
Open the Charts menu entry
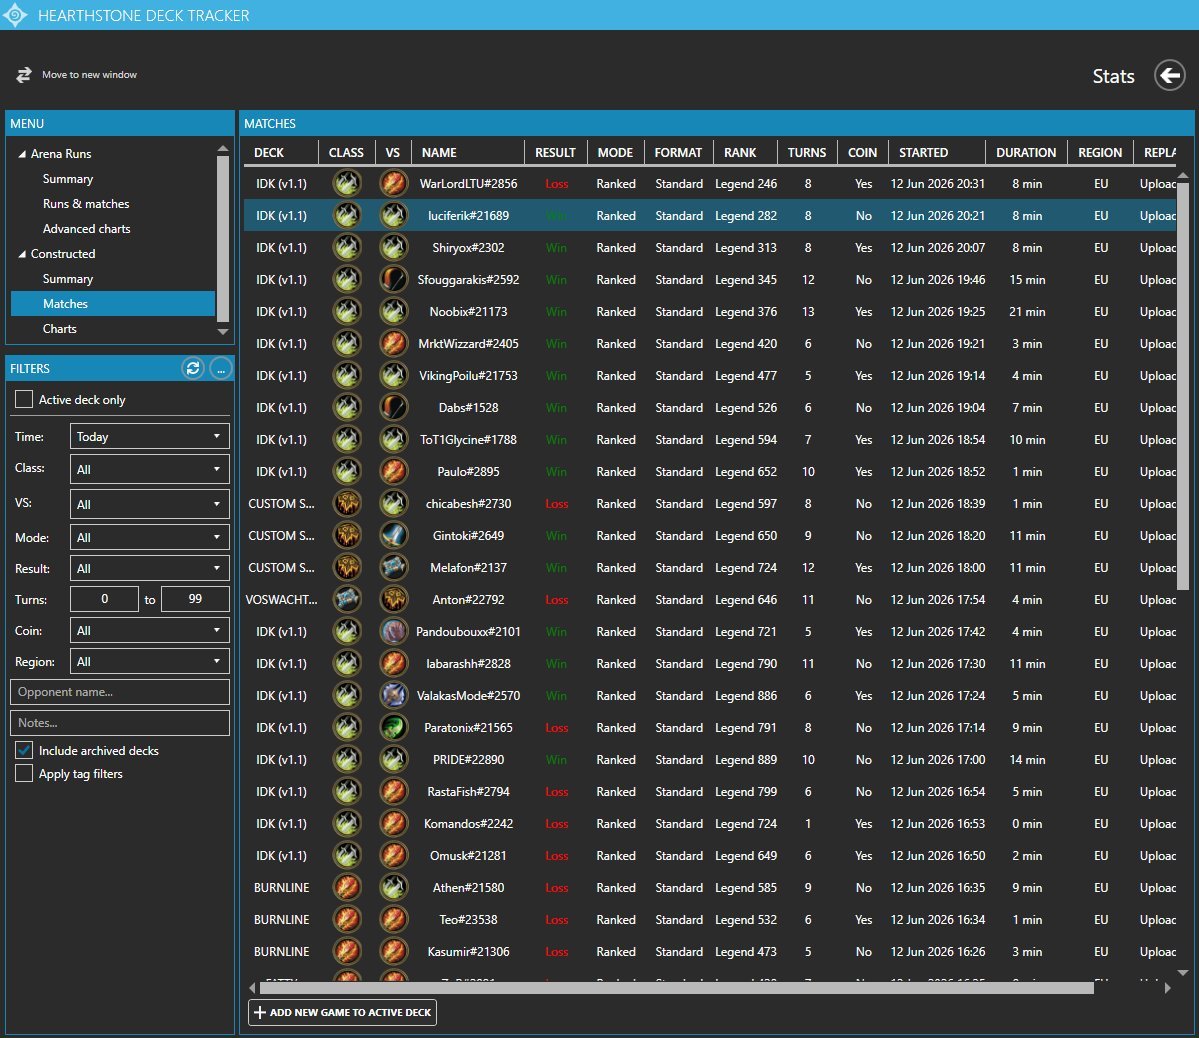coord(60,329)
